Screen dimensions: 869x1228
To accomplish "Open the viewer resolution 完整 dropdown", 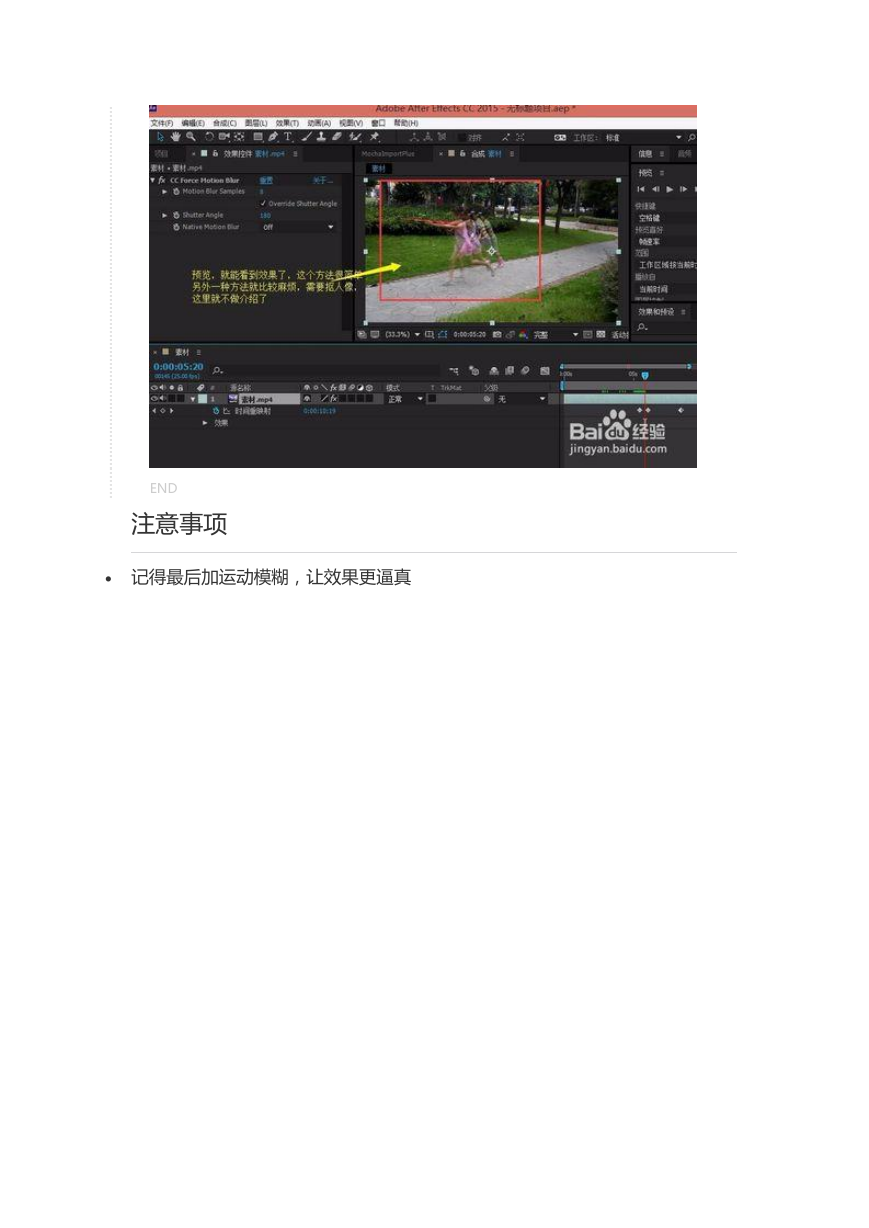I will click(x=555, y=335).
